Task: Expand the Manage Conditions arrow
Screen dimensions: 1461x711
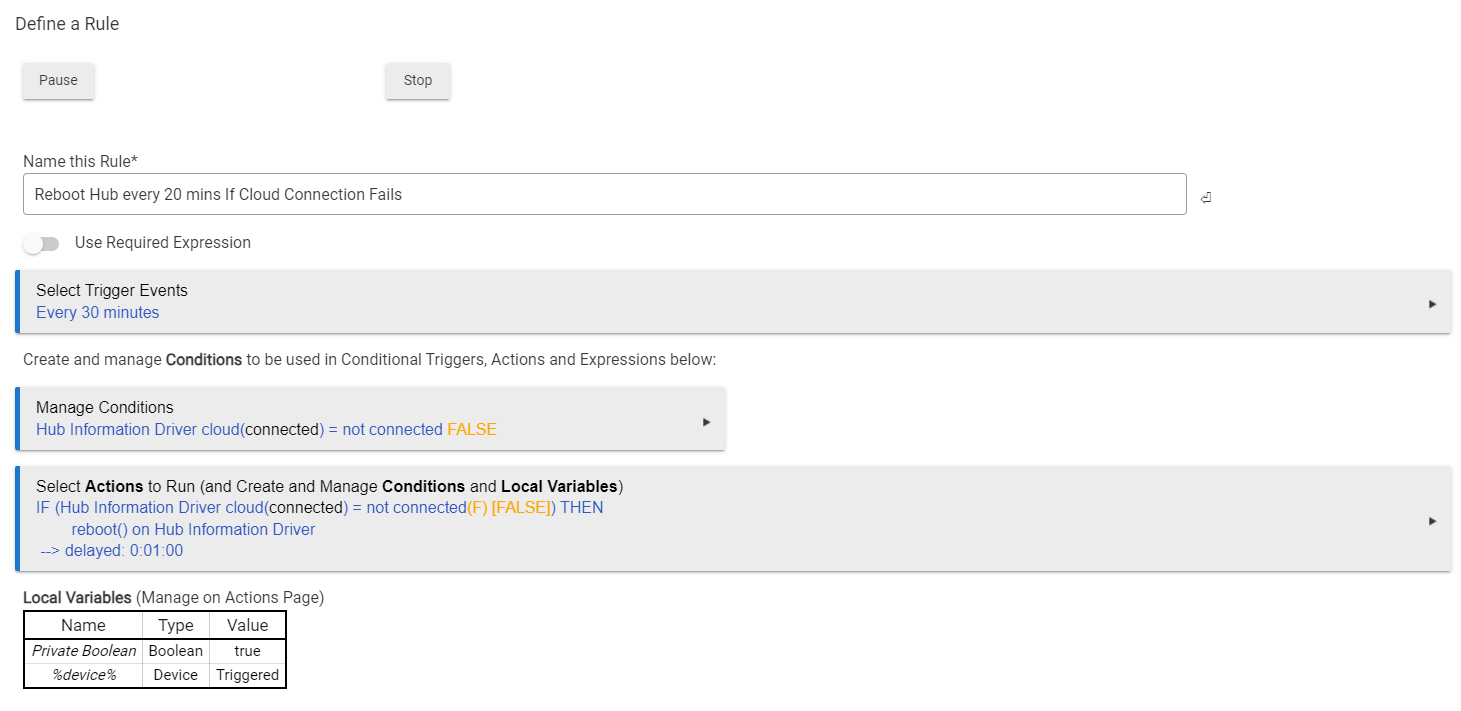Action: coord(706,421)
